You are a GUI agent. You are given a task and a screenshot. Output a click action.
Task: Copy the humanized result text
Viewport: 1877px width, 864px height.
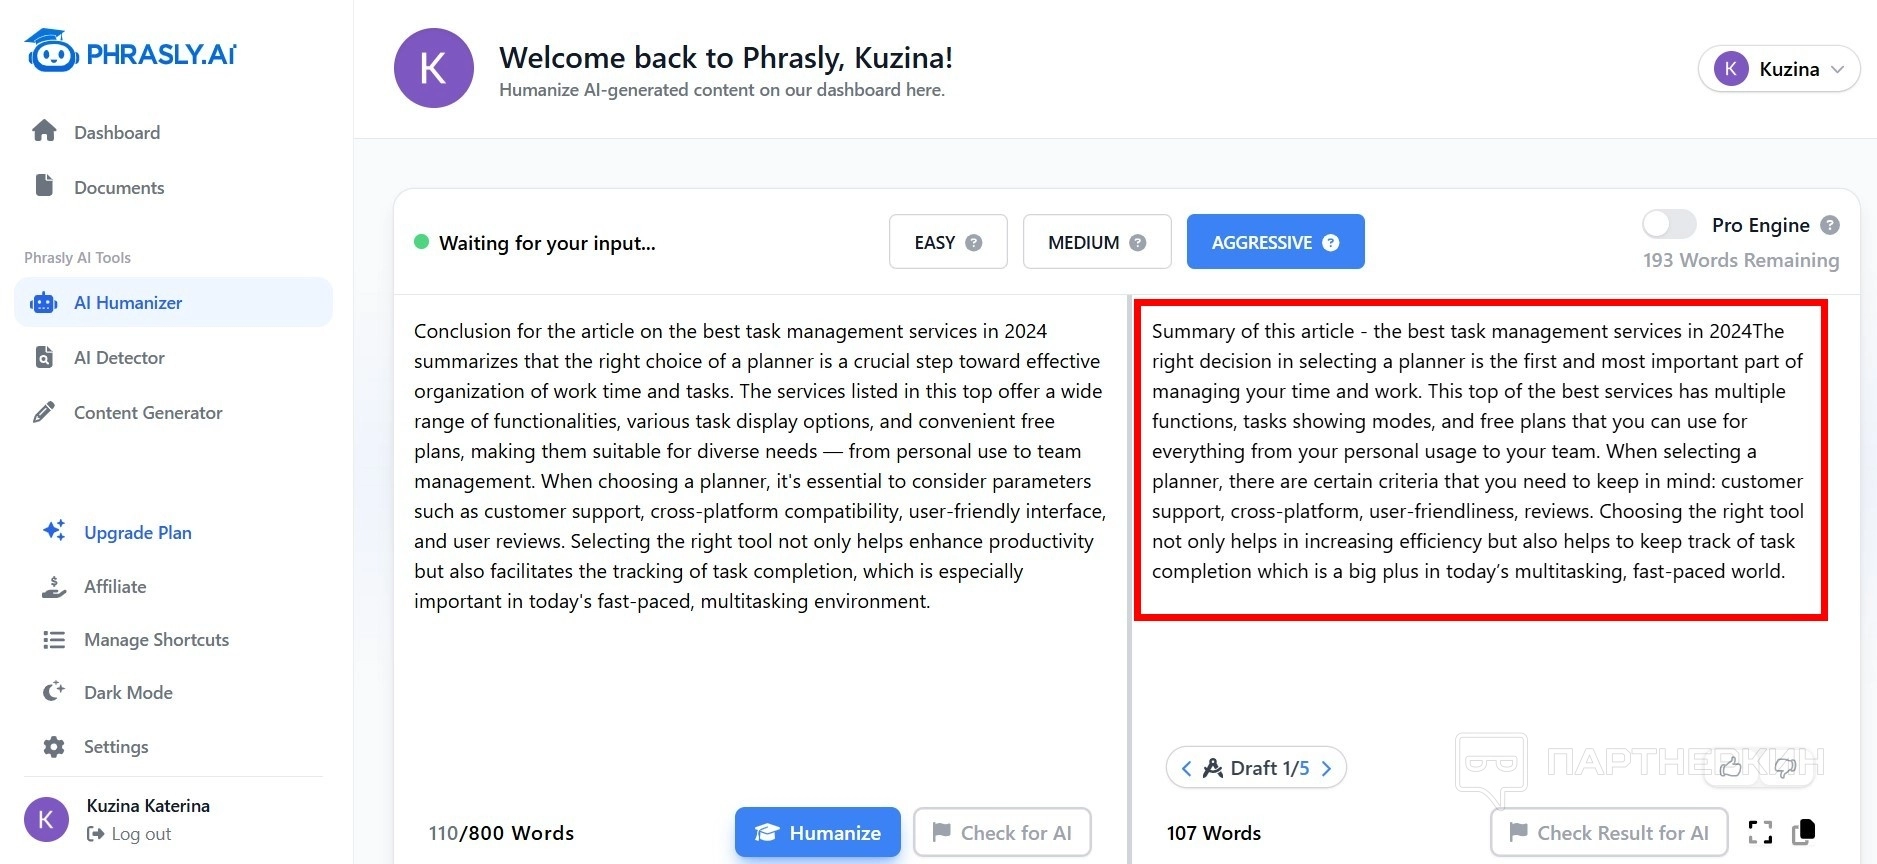pyautogui.click(x=1804, y=832)
